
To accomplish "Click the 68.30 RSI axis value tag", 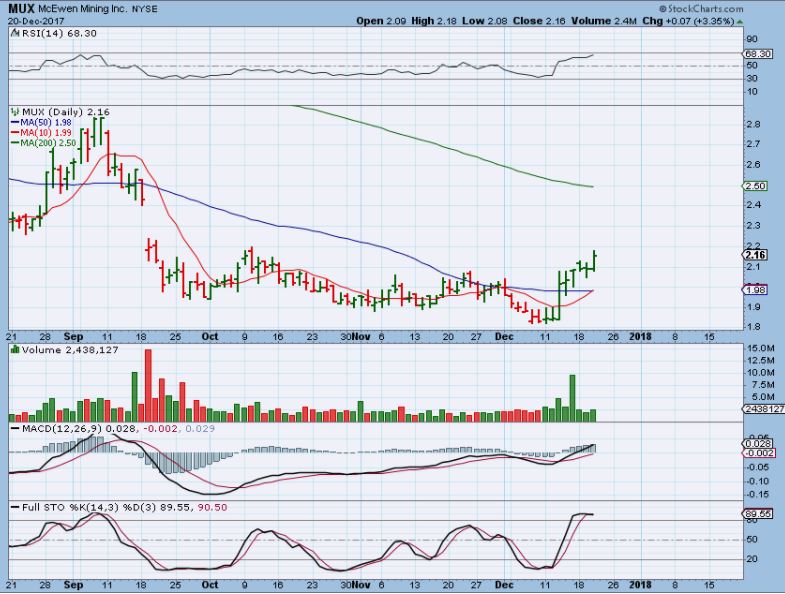I will 757,54.
